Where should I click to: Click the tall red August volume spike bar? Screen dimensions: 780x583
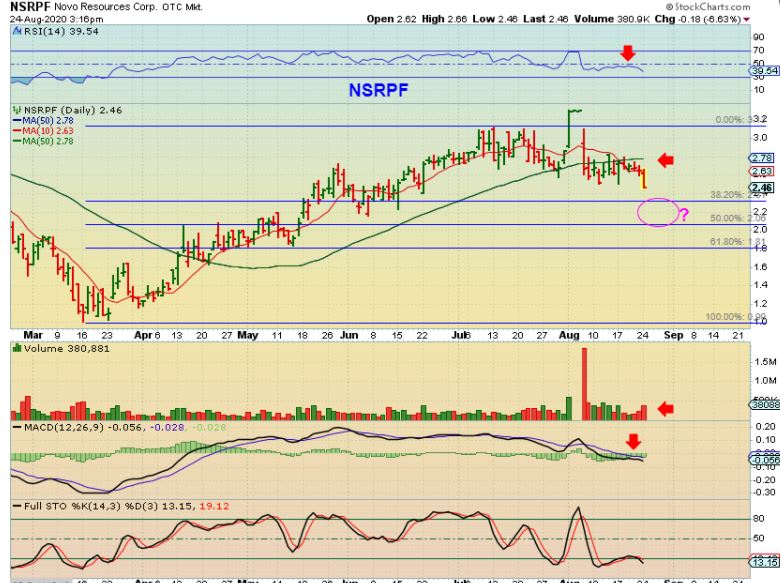tap(584, 384)
